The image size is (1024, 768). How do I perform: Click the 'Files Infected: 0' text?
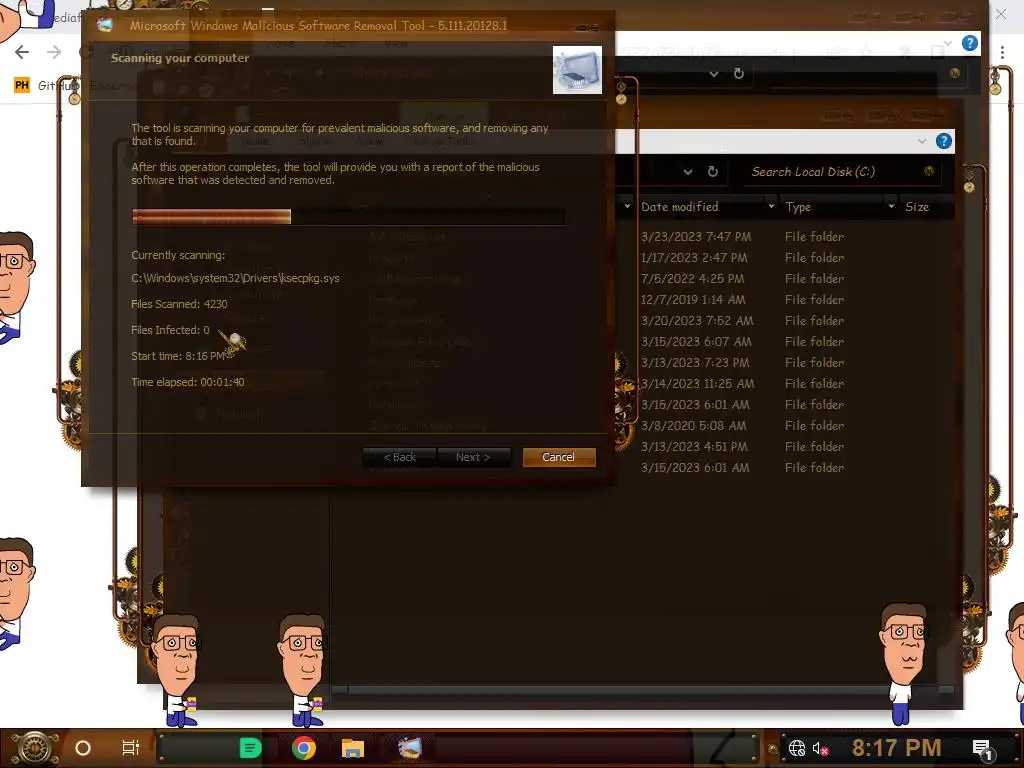pyautogui.click(x=170, y=330)
